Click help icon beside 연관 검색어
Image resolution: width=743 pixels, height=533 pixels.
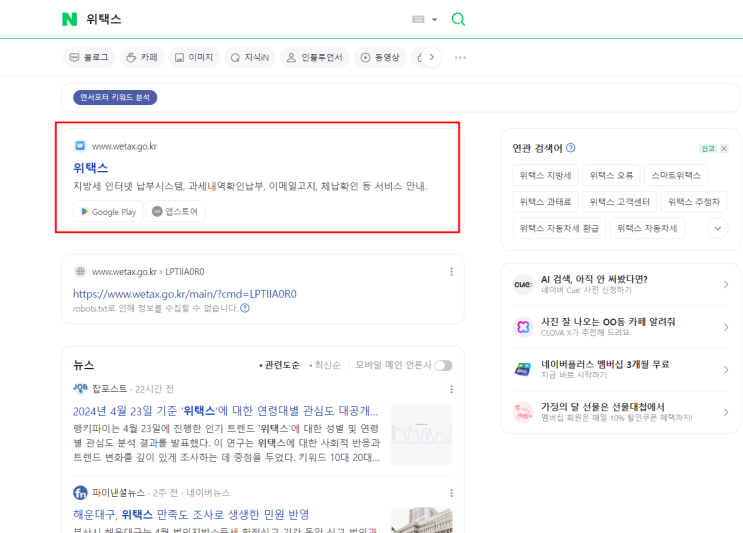pyautogui.click(x=571, y=148)
